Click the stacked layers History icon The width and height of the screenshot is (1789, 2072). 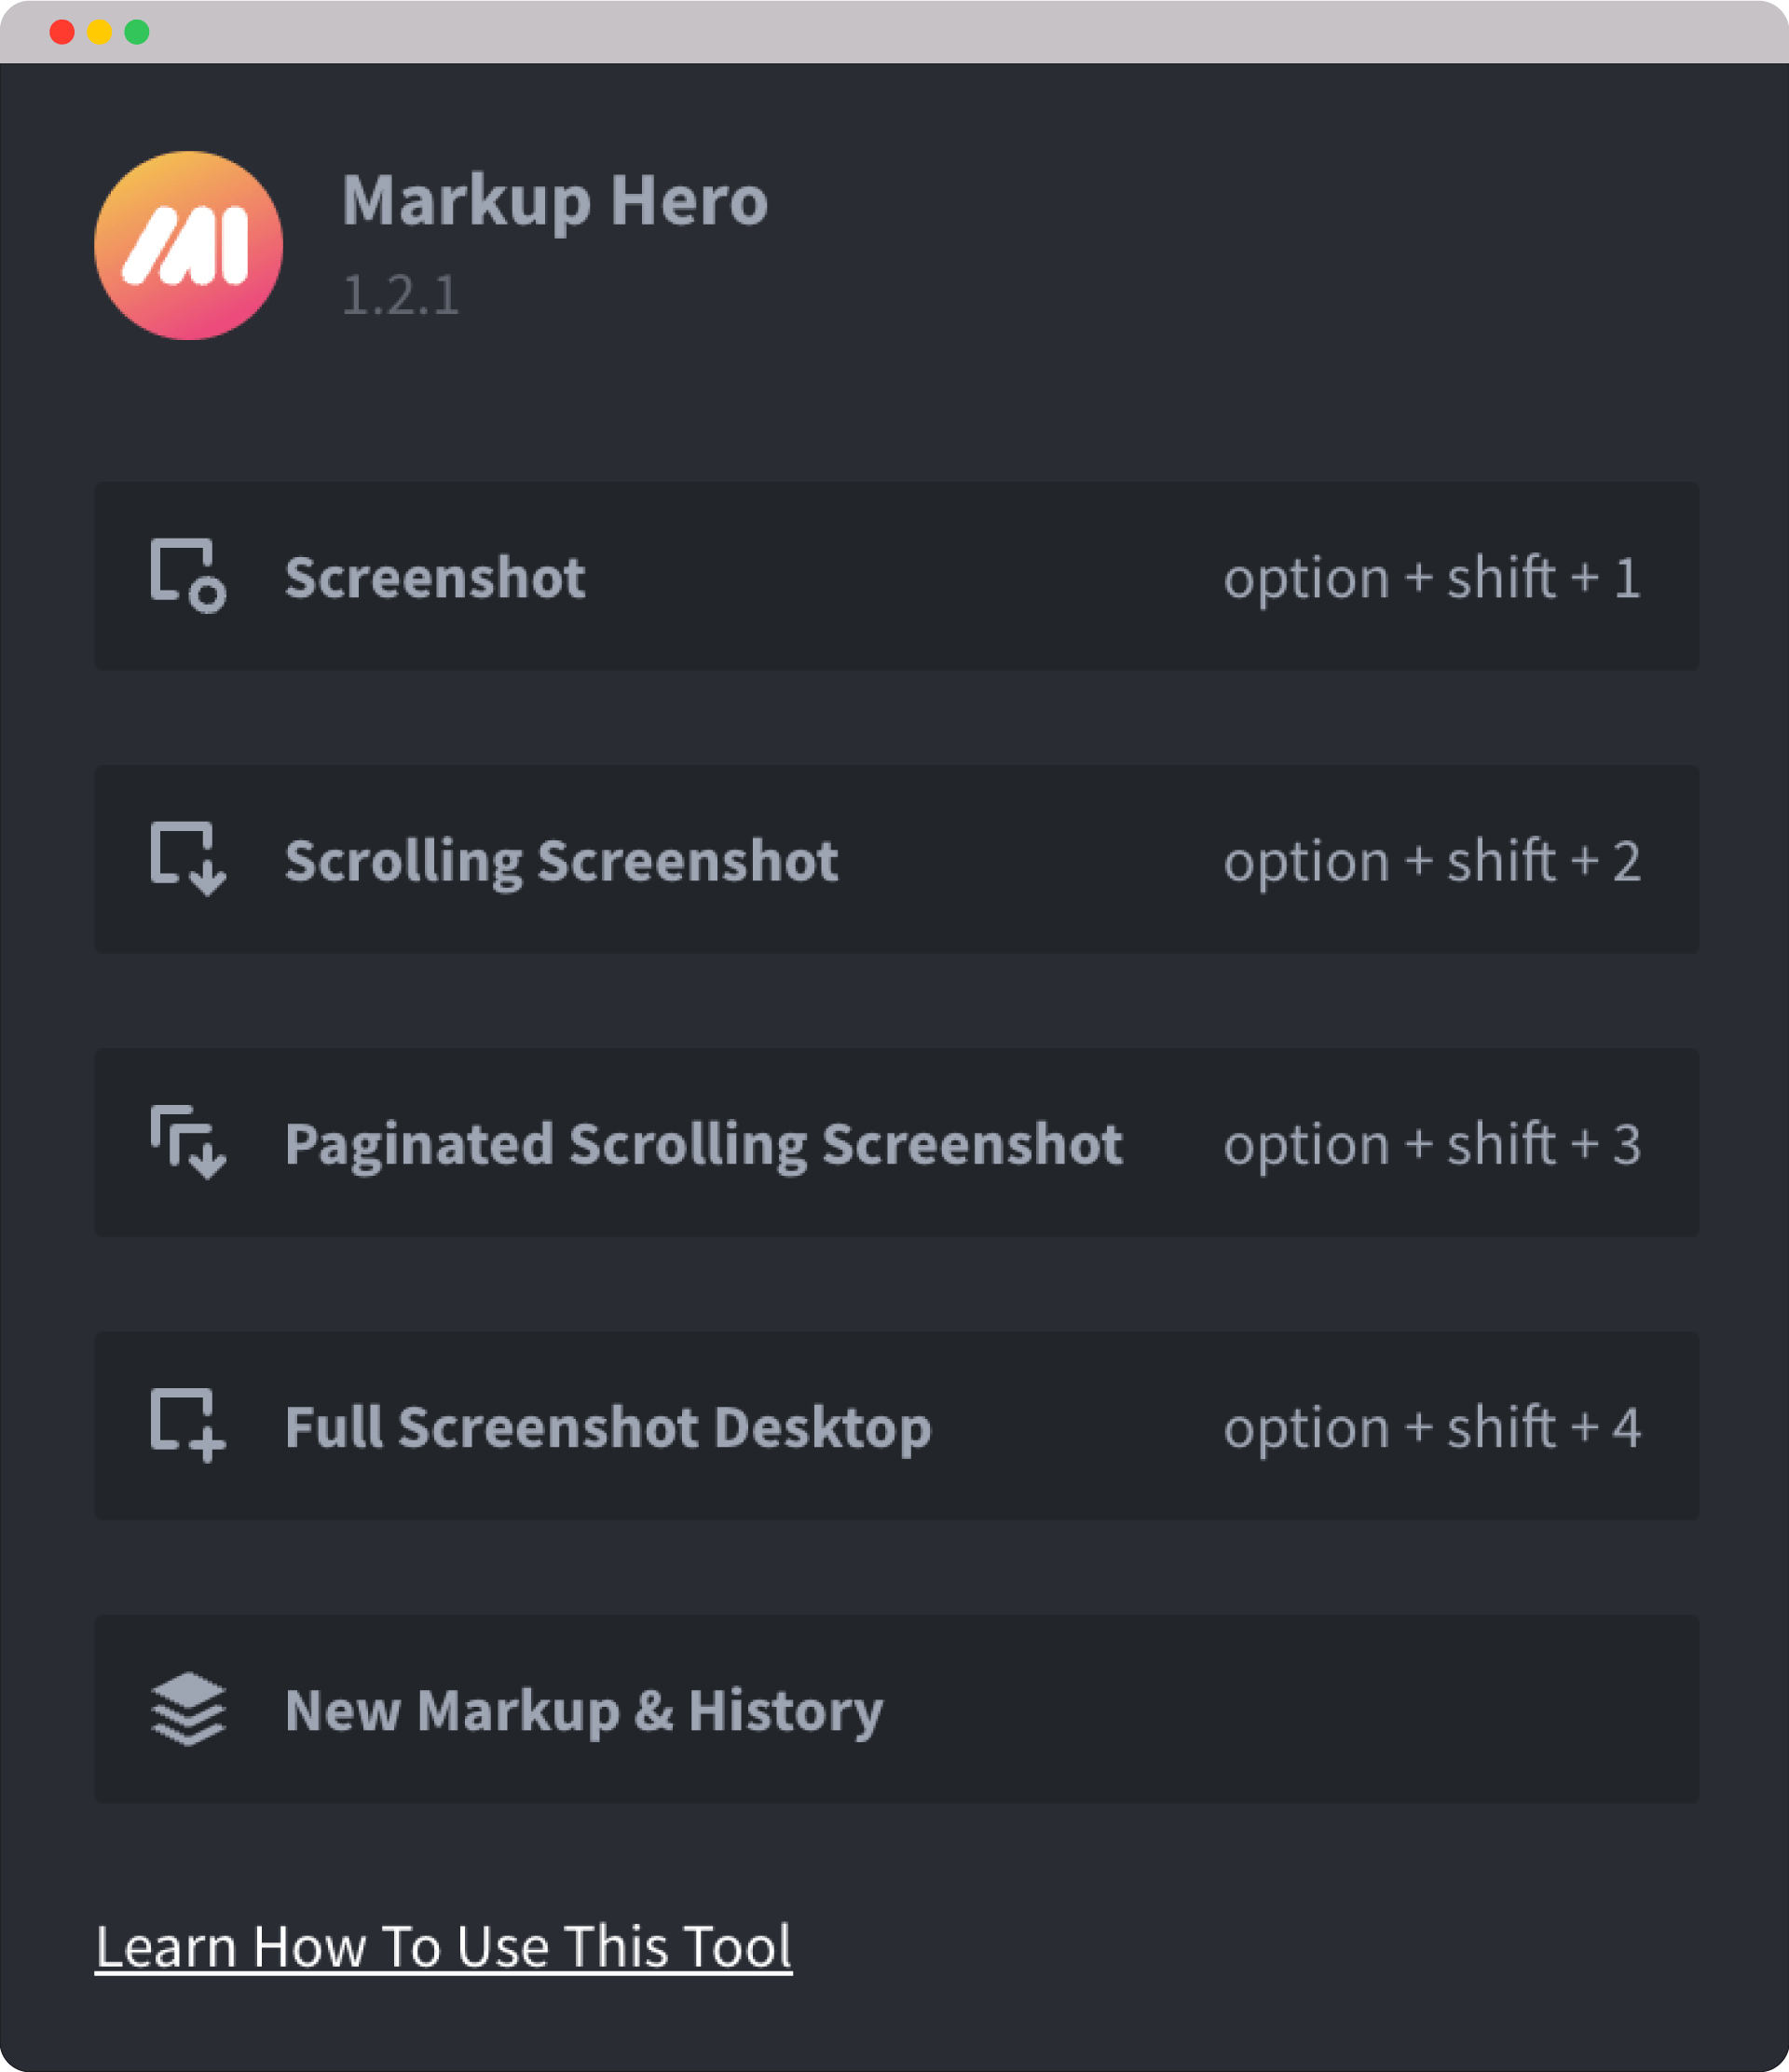(x=188, y=1709)
